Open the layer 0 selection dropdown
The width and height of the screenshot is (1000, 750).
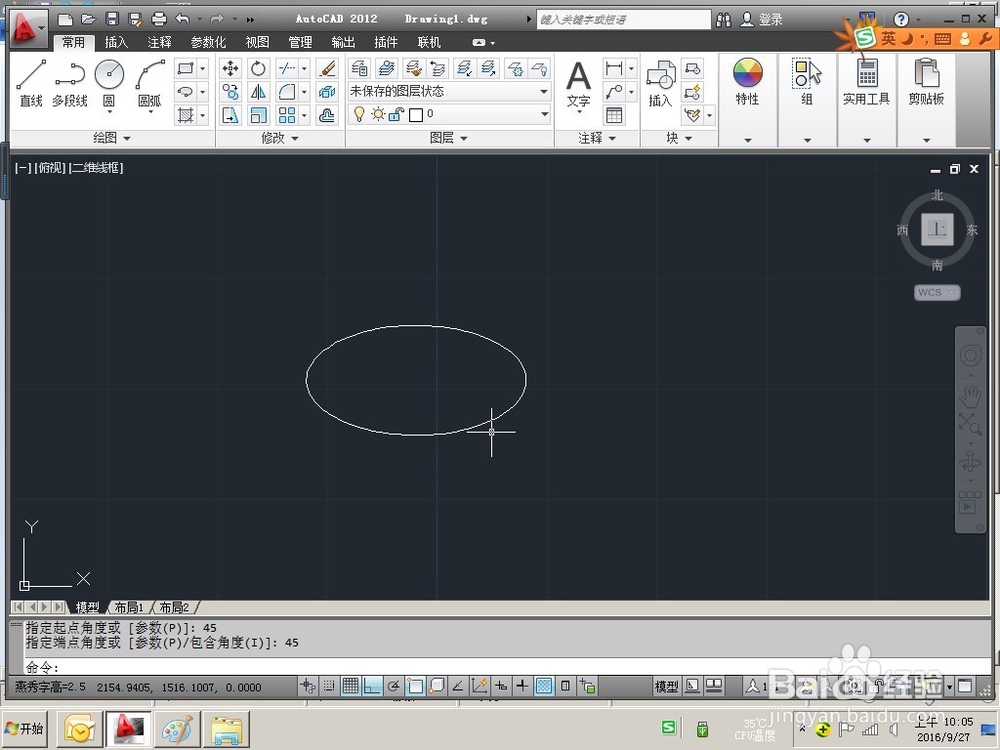pyautogui.click(x=450, y=115)
